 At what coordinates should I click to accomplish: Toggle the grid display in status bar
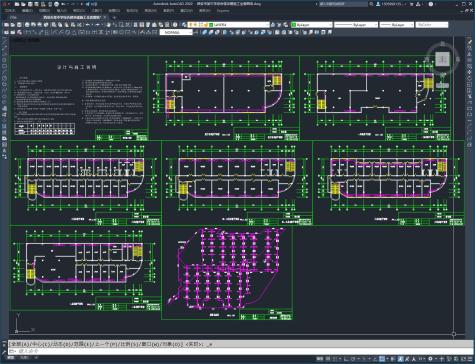(x=328, y=359)
